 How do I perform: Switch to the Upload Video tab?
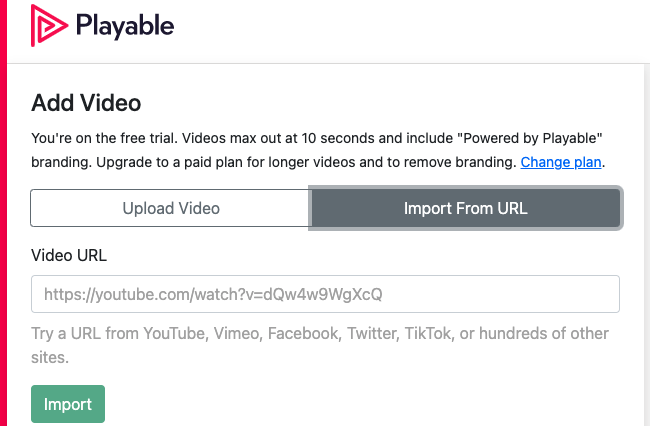pos(171,208)
